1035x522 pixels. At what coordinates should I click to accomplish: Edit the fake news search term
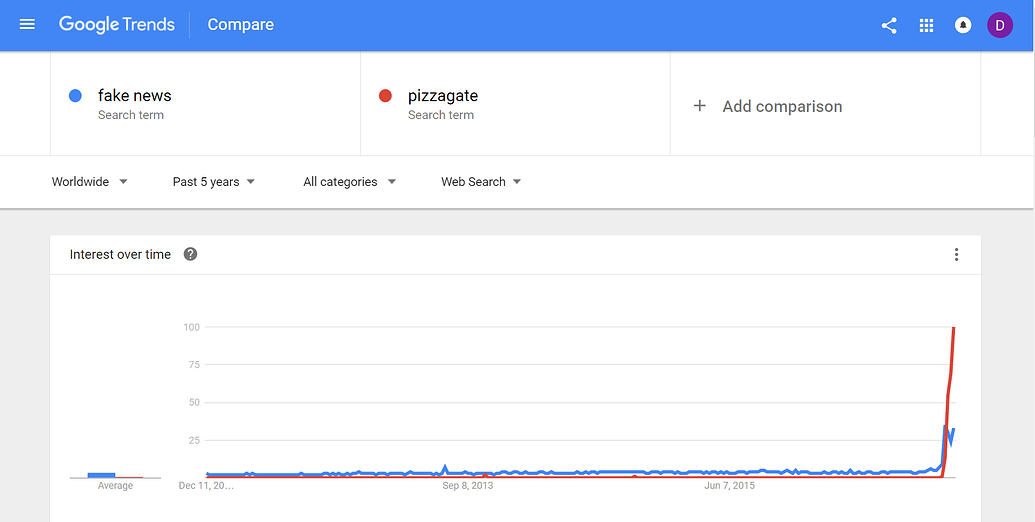point(134,96)
